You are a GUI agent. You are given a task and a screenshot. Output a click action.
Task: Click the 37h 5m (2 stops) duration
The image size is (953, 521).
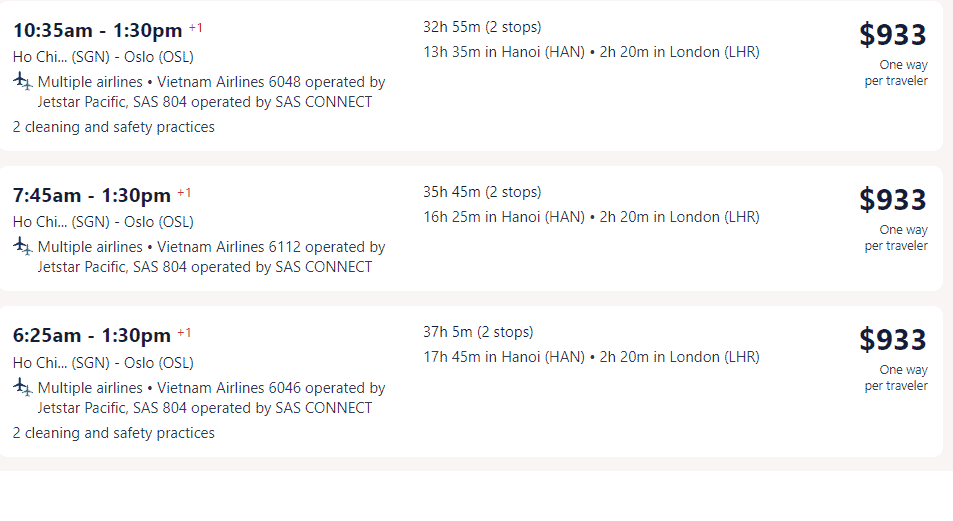pos(478,332)
